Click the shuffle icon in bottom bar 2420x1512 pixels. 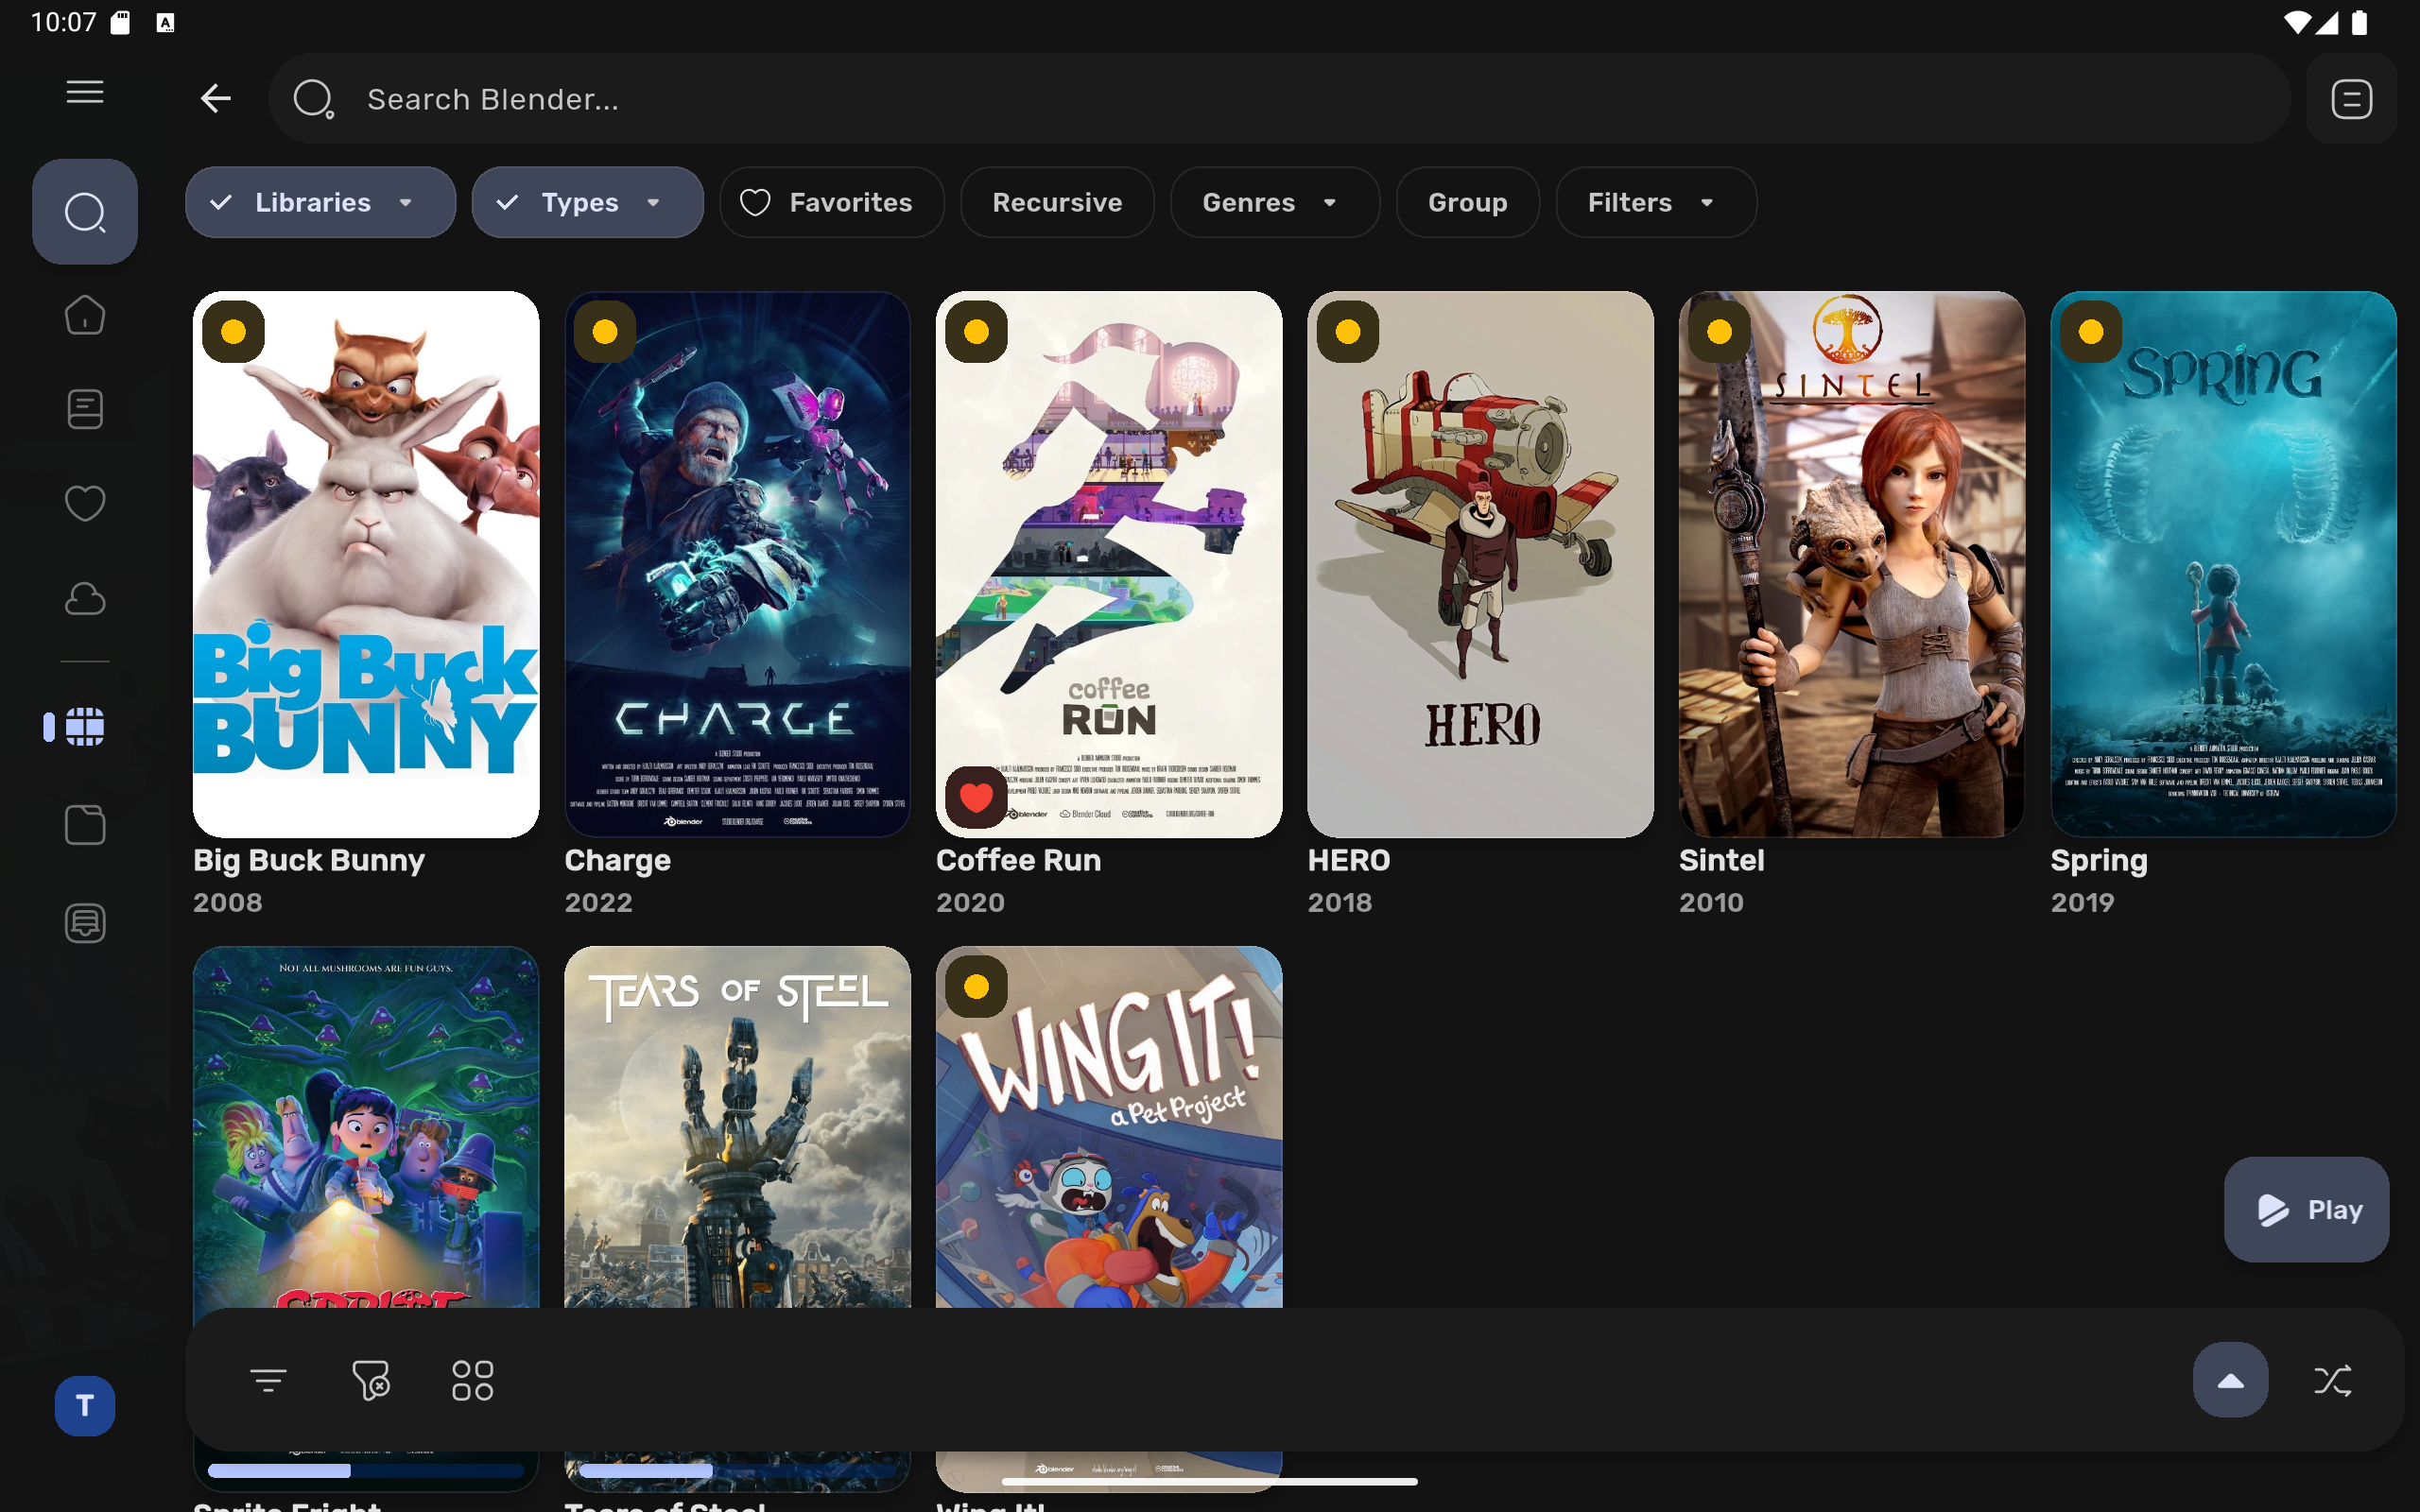(2332, 1380)
